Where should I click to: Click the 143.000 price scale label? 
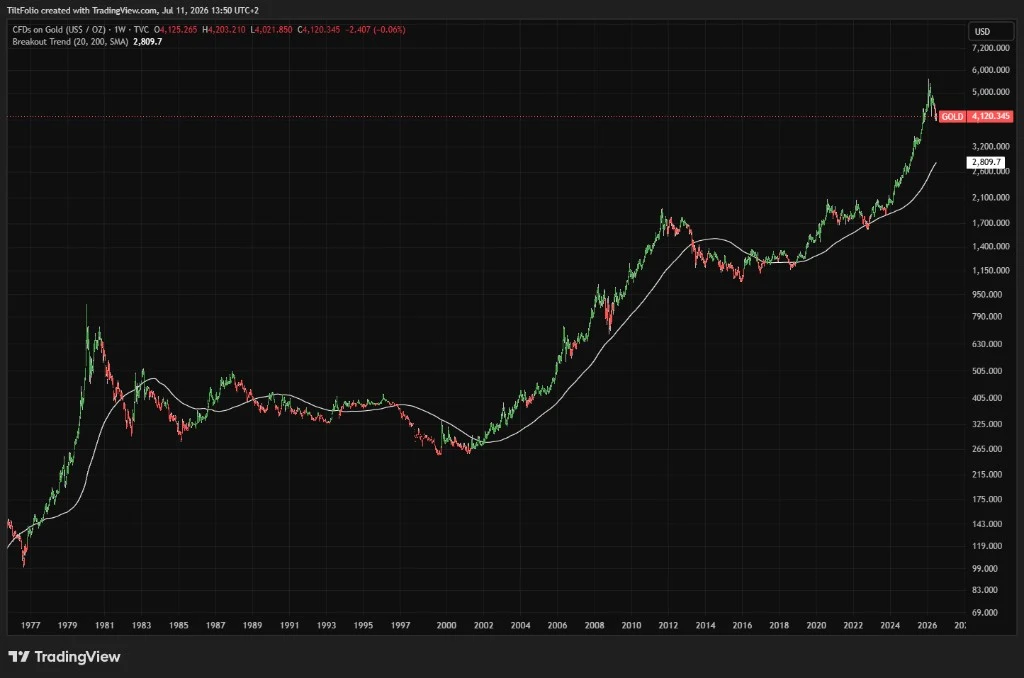[x=987, y=524]
